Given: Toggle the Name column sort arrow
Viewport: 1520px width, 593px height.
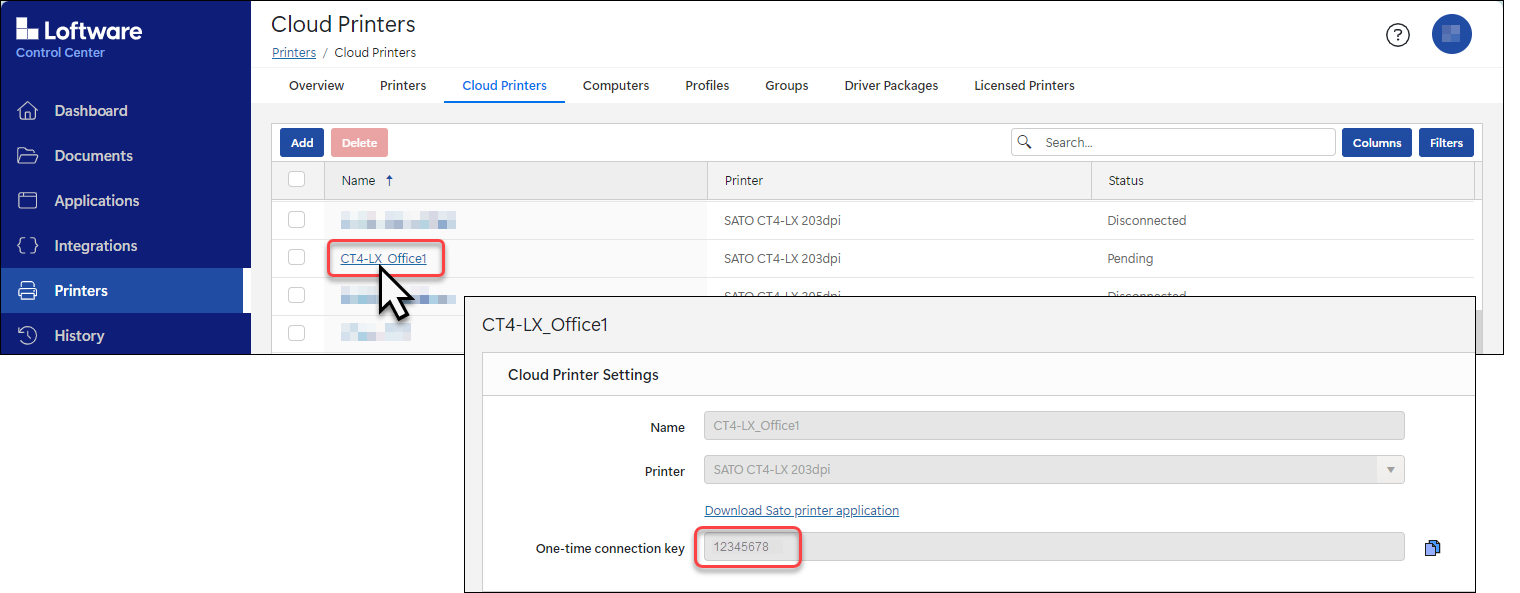Looking at the screenshot, I should click(389, 181).
